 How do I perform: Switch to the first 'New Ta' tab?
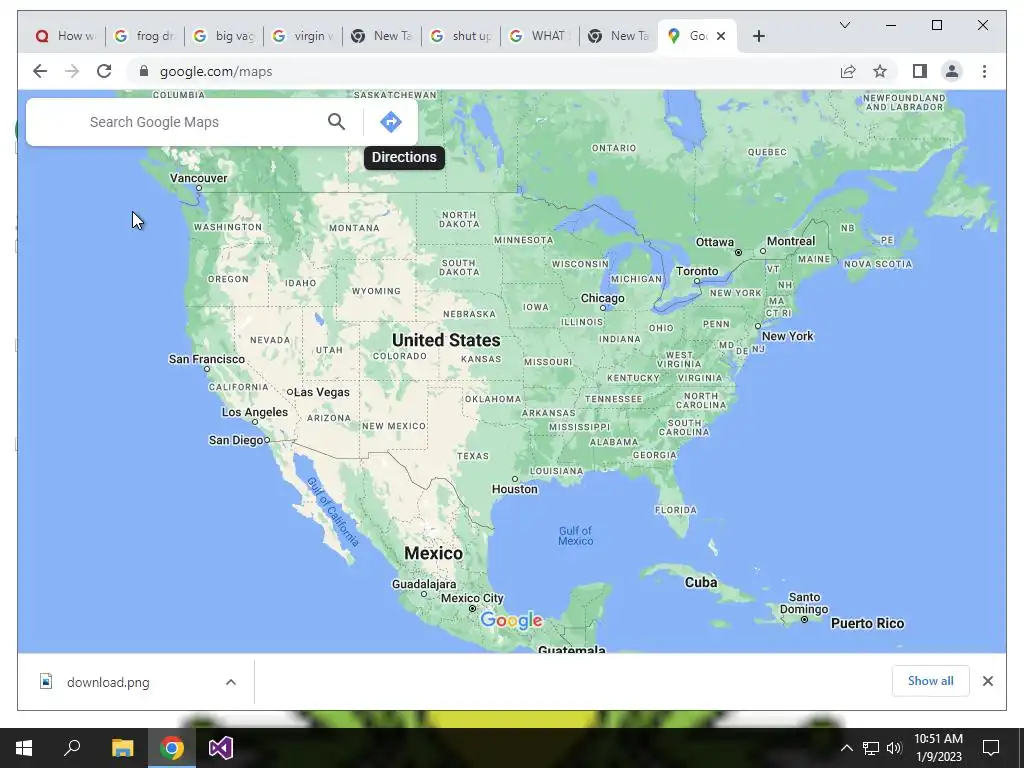point(381,36)
